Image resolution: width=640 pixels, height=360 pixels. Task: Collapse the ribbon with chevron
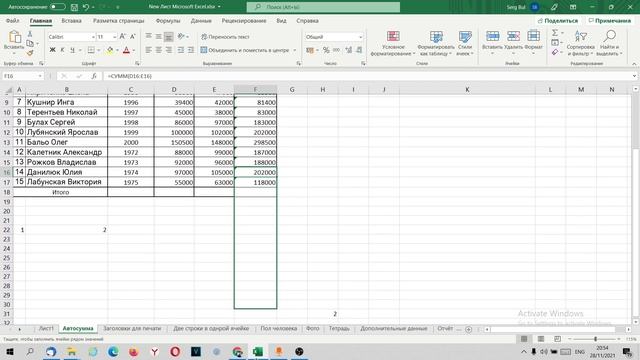click(634, 64)
